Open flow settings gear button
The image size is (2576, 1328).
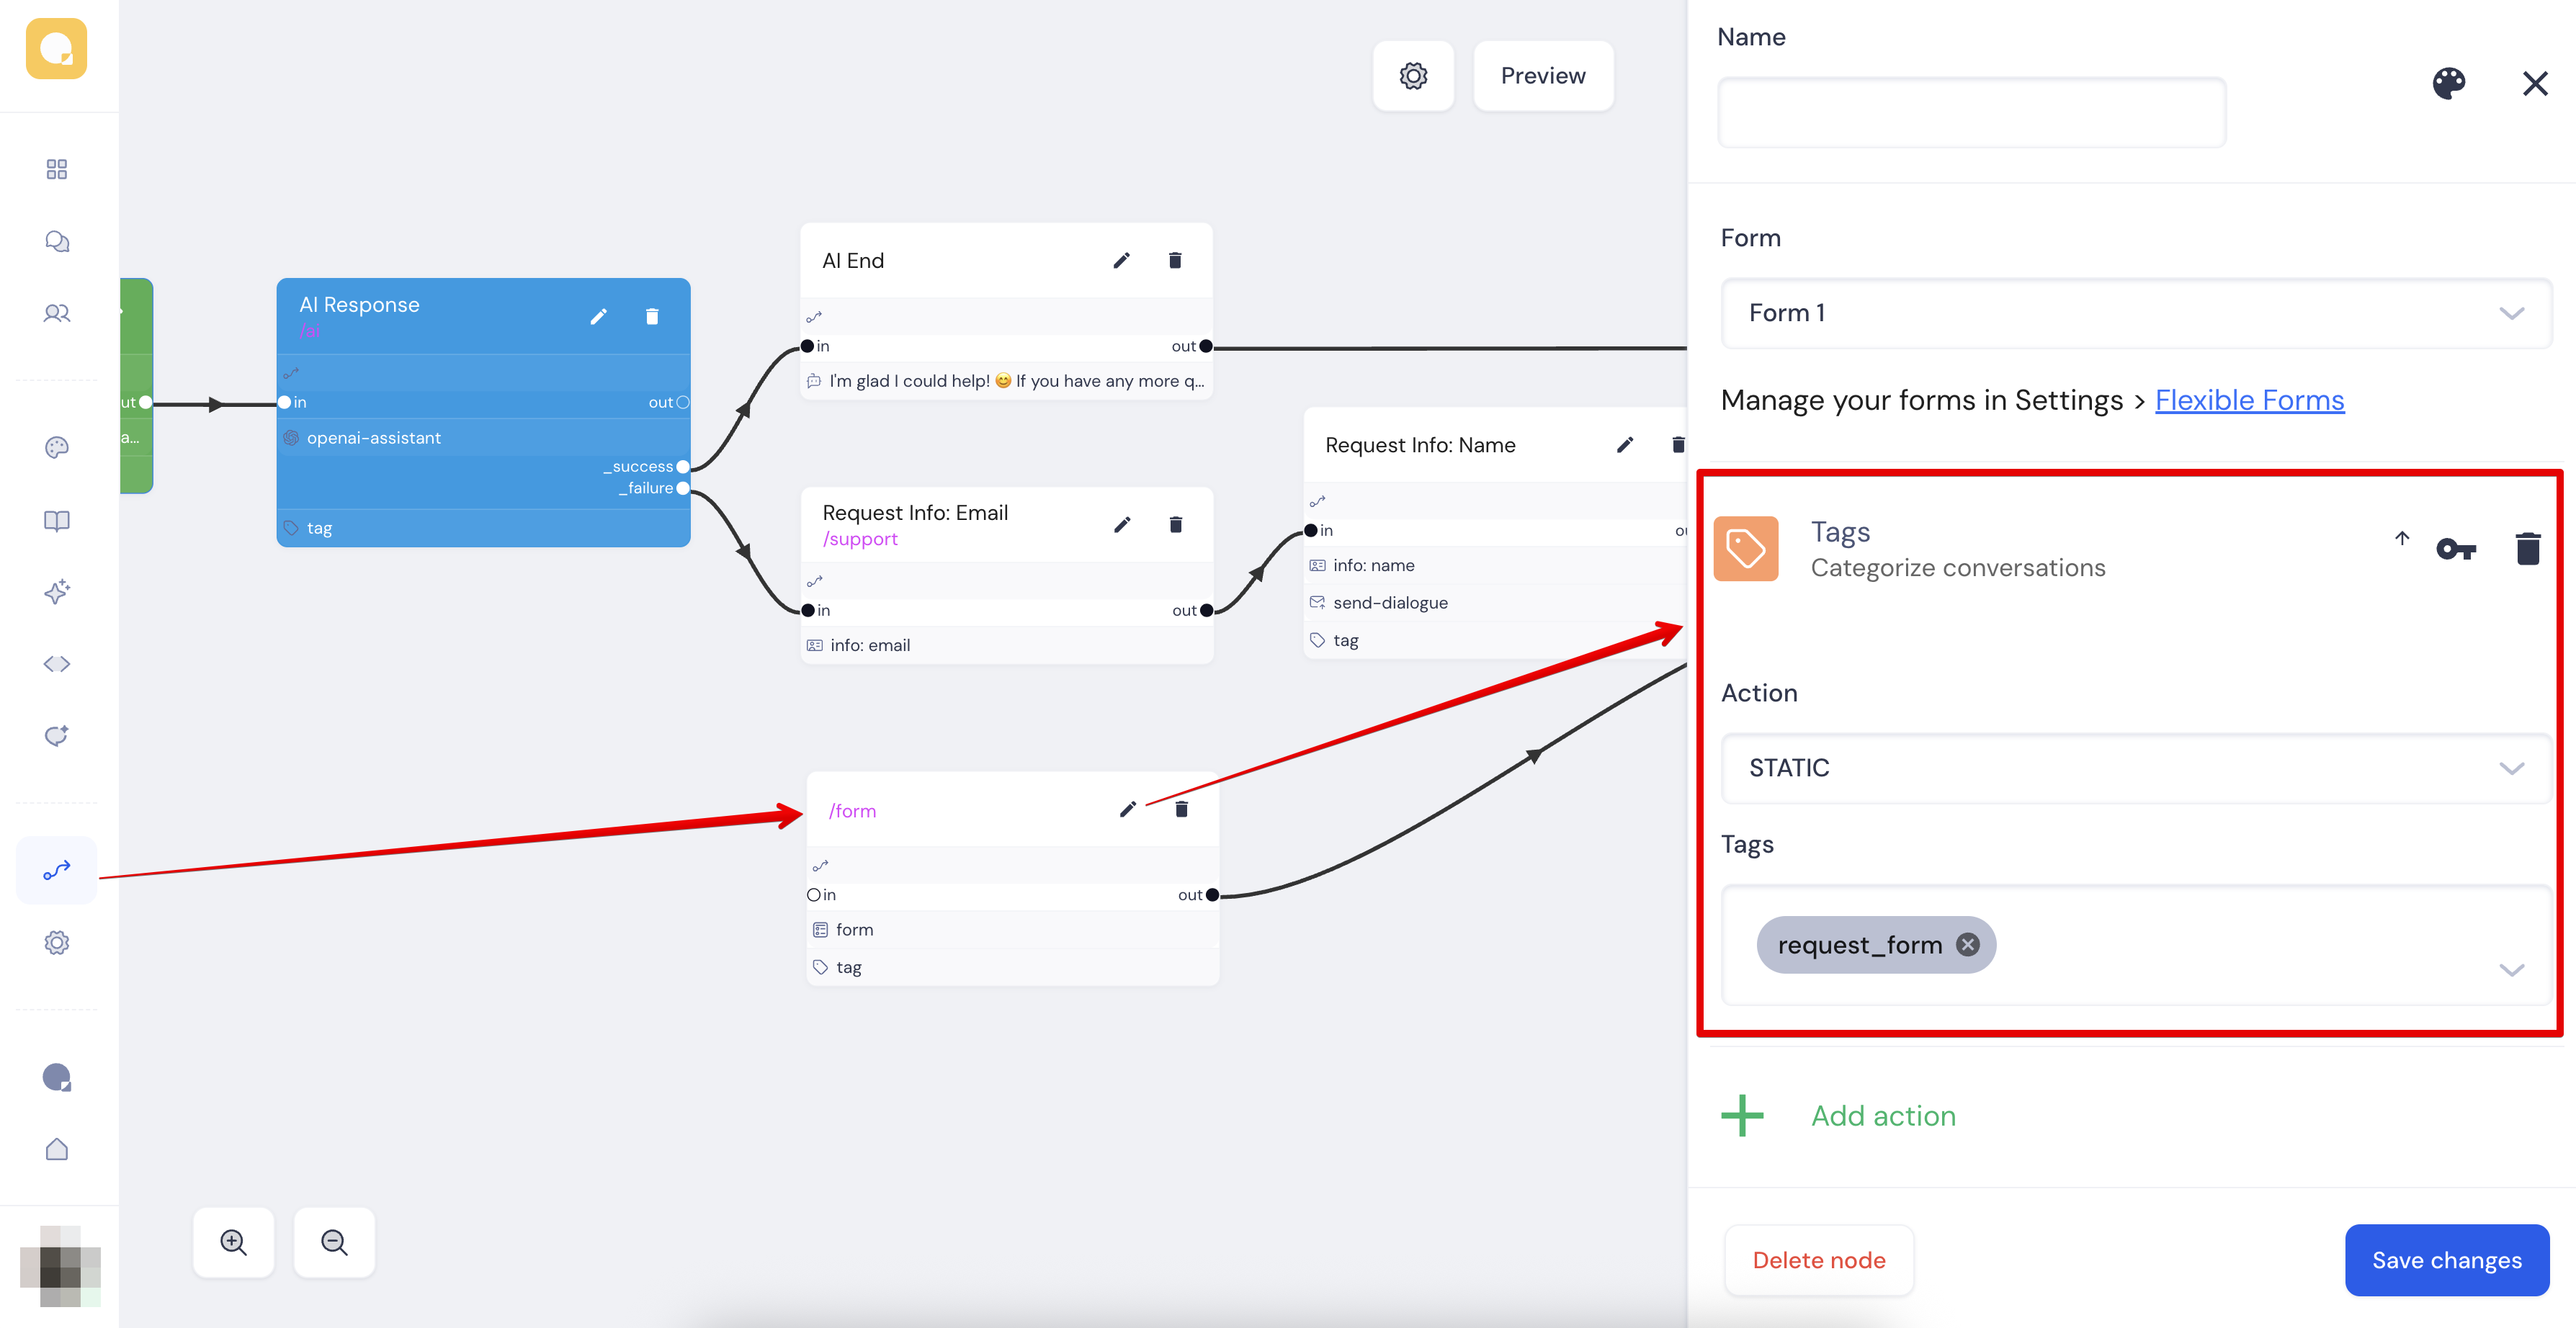pyautogui.click(x=1413, y=76)
